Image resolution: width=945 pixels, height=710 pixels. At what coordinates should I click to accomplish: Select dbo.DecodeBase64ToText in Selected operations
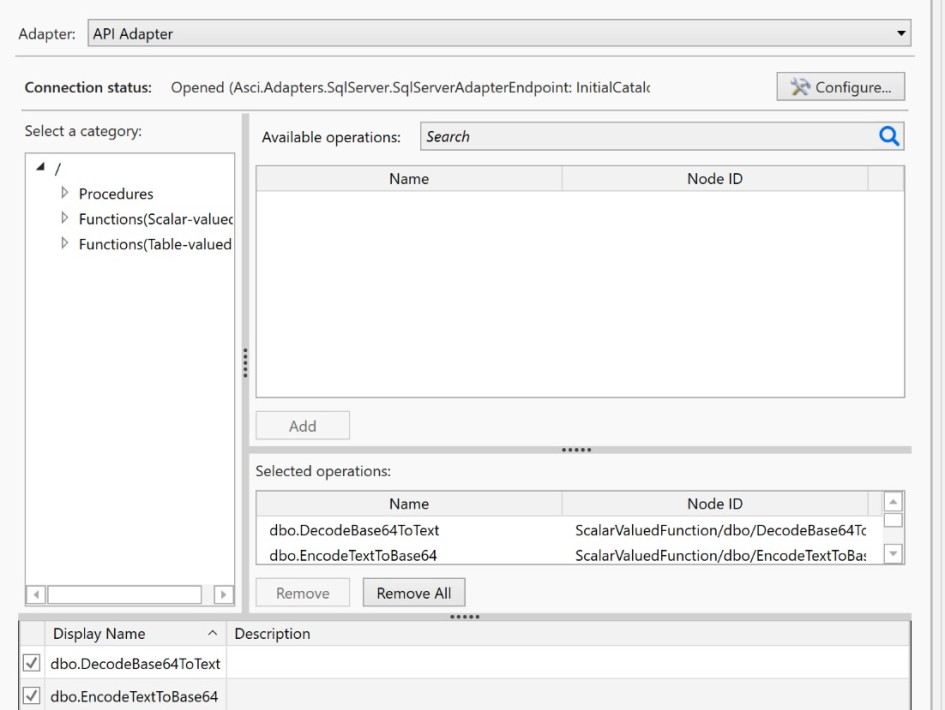(354, 530)
